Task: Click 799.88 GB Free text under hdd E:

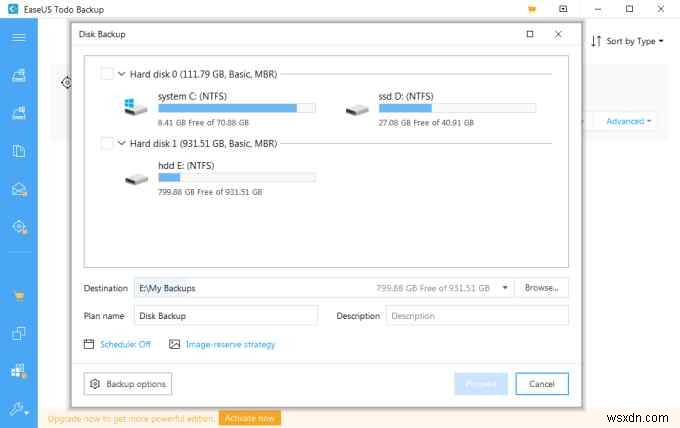Action: (x=210, y=192)
